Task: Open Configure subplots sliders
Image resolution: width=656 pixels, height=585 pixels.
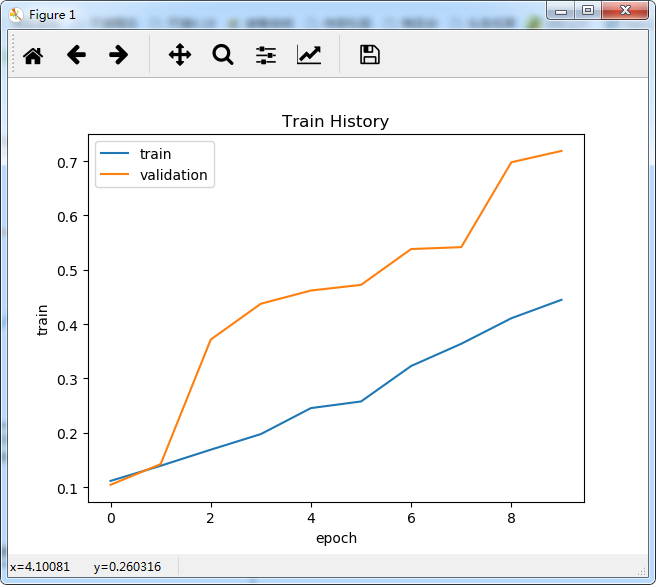Action: [266, 55]
